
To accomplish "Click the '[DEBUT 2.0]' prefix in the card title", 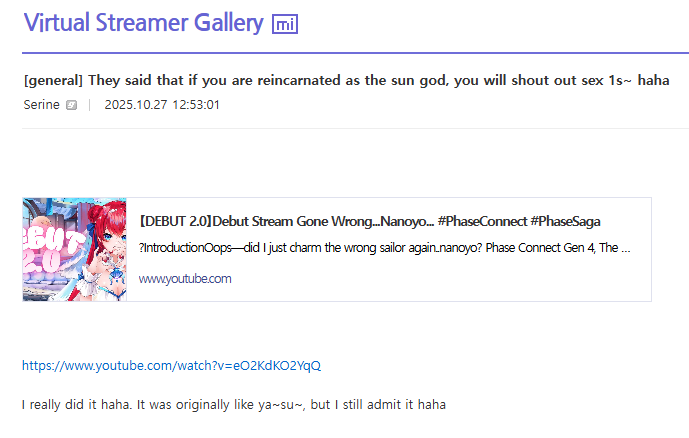I will [x=176, y=221].
